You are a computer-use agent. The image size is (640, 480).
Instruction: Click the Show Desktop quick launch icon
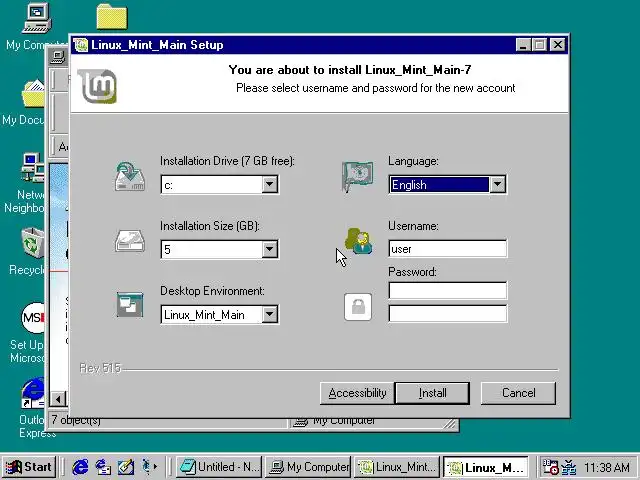[x=126, y=467]
